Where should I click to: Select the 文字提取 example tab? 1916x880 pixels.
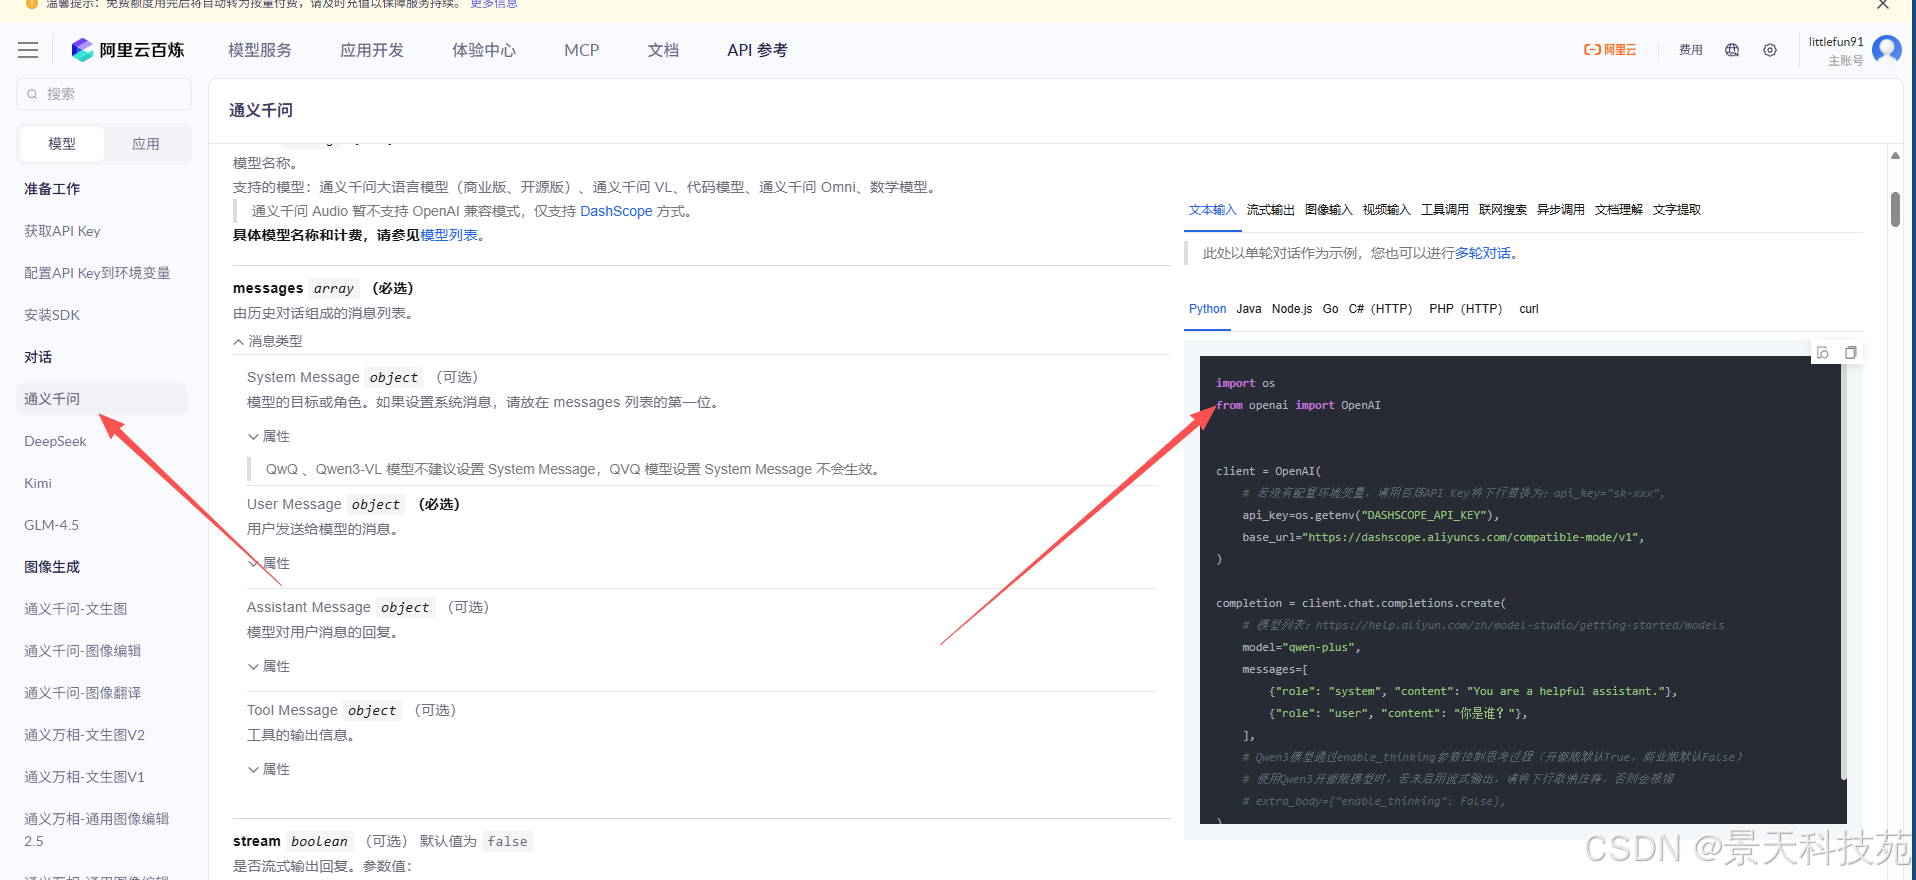click(x=1677, y=210)
